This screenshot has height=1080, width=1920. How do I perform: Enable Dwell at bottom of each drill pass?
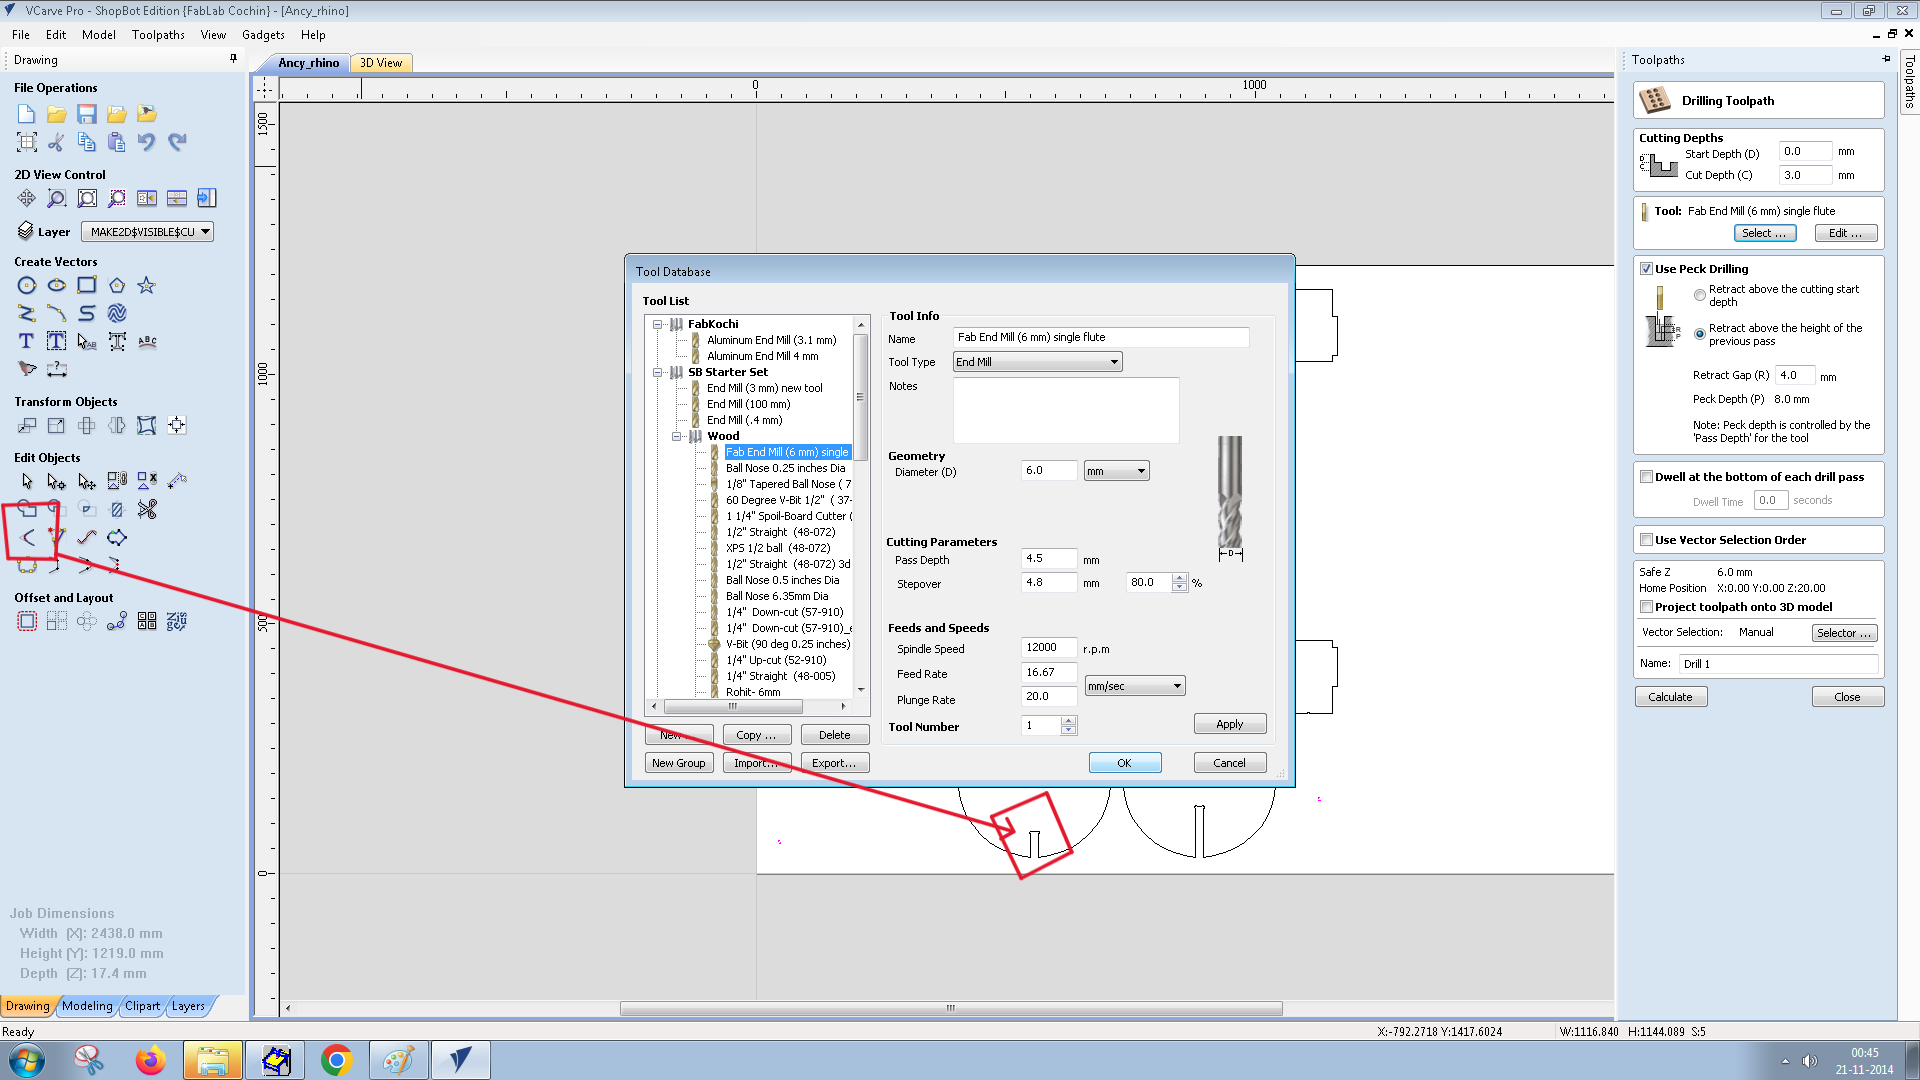1646,477
